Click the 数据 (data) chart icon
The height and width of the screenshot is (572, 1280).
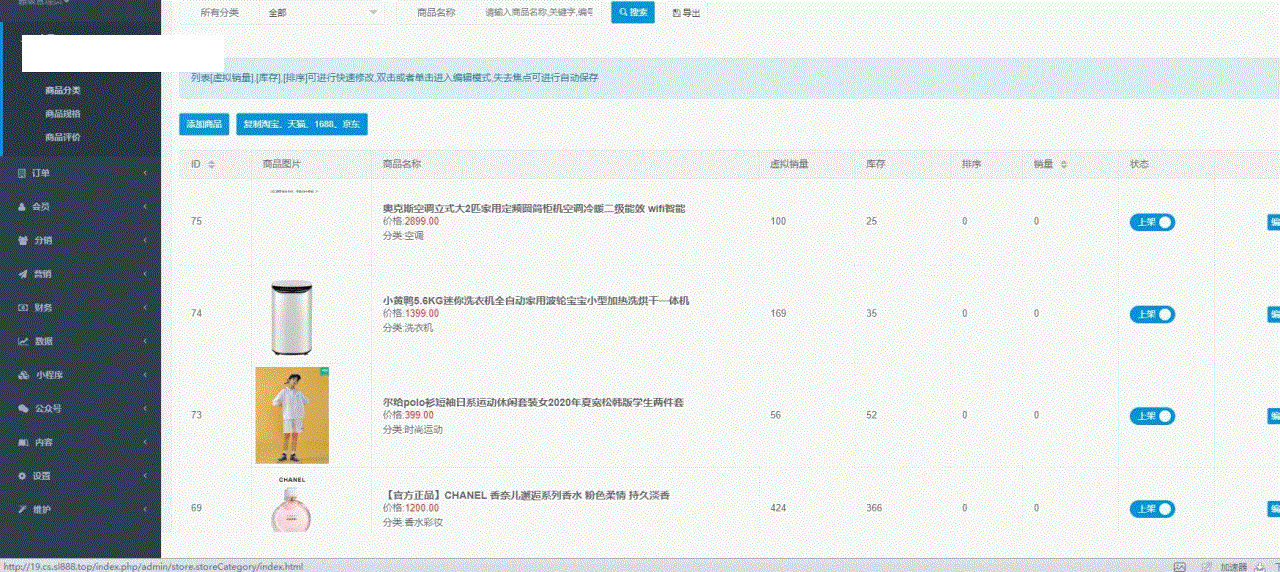pos(22,341)
